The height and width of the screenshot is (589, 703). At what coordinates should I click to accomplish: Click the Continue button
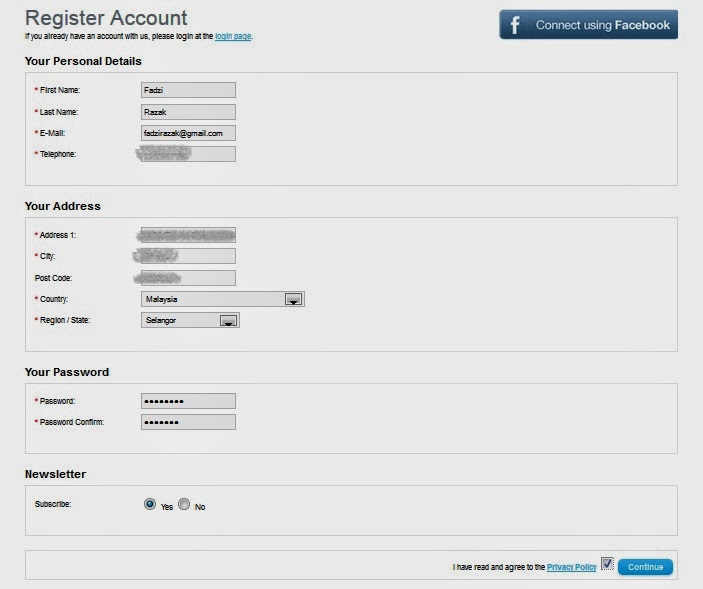[x=645, y=567]
